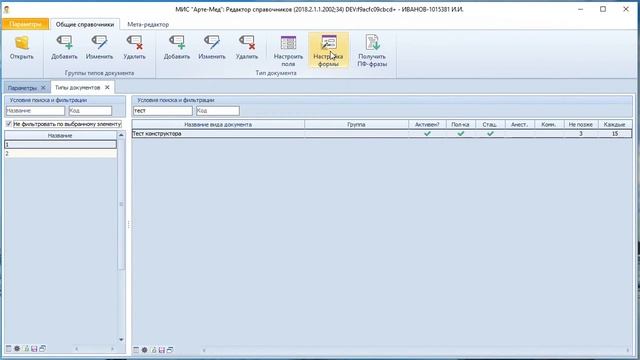Click gear icon below left list
The height and width of the screenshot is (360, 640).
17,349
